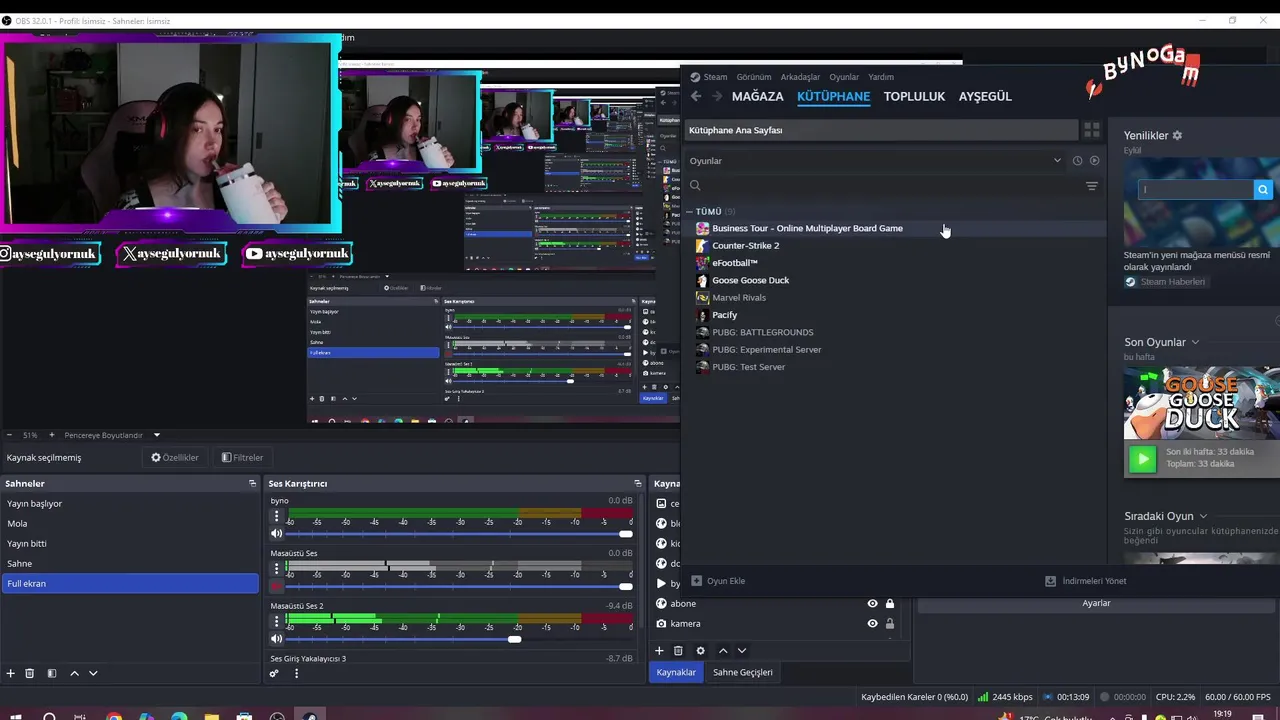Switch to Sahne Geçişleri tab

coord(742,672)
